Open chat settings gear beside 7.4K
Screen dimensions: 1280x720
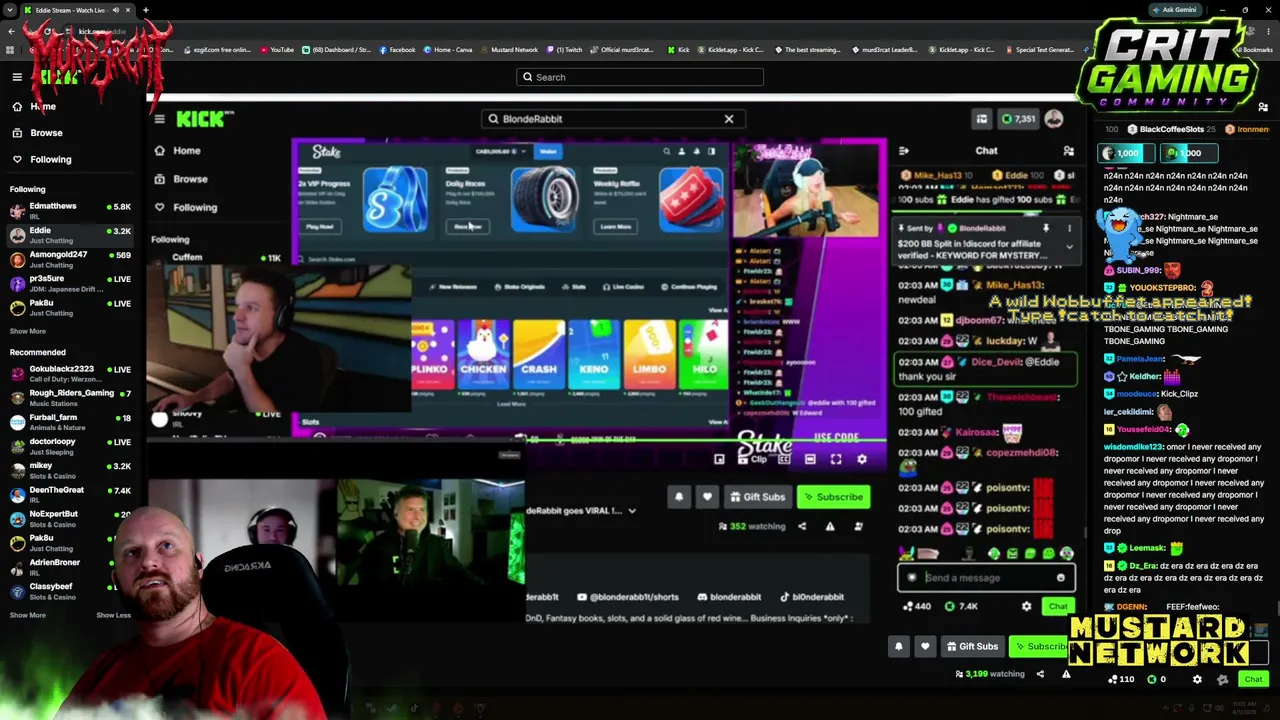(x=1027, y=606)
